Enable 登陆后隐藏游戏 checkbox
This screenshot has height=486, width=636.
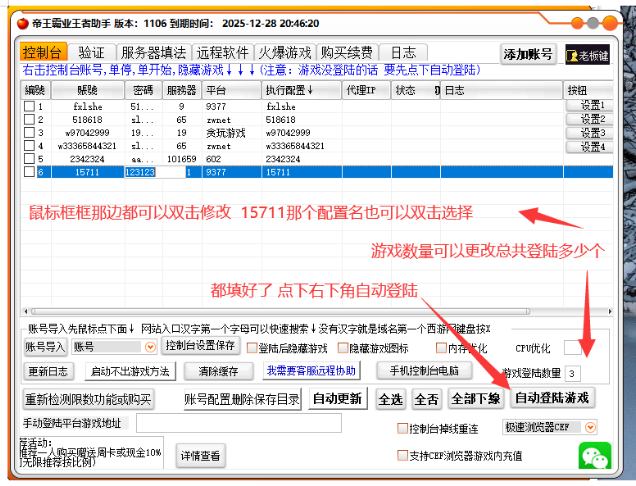(x=252, y=348)
